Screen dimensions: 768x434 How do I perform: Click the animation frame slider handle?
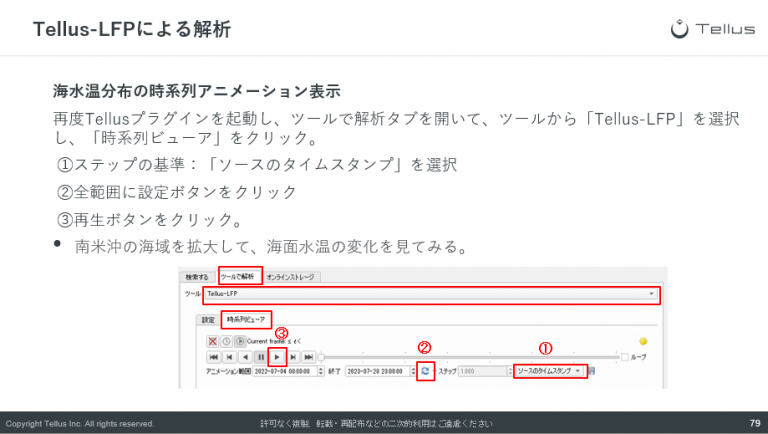[321, 357]
